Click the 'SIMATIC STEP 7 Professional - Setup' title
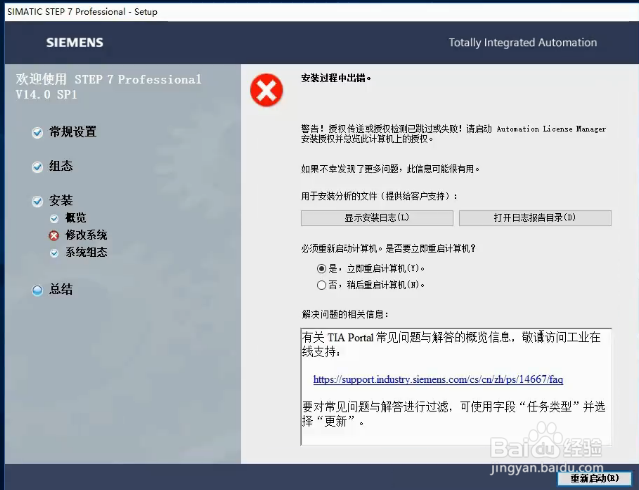The height and width of the screenshot is (490, 639). click(82, 12)
